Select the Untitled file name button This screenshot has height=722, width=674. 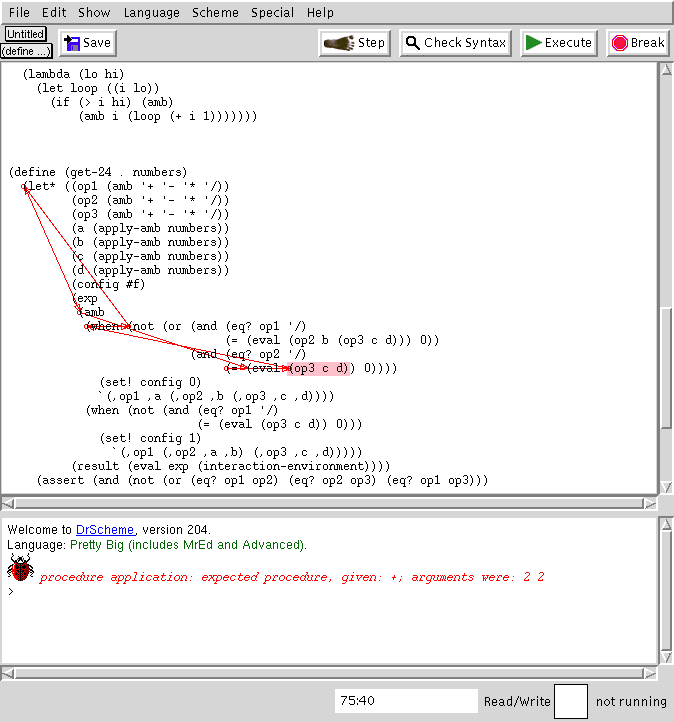(25, 34)
